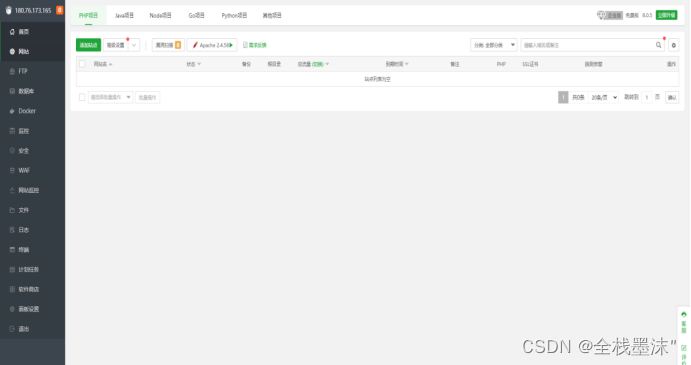Screen dimensions: 691x365
Task: Tick the batch operation checkbox below table
Action: click(82, 97)
